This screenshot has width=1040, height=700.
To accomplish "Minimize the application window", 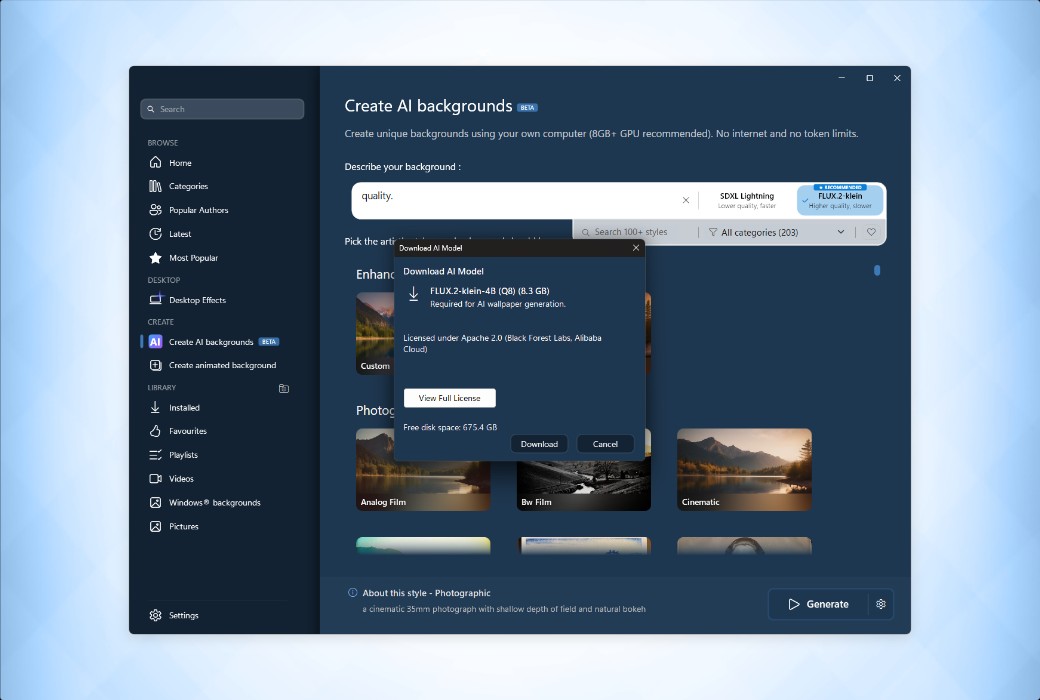I will click(x=842, y=78).
